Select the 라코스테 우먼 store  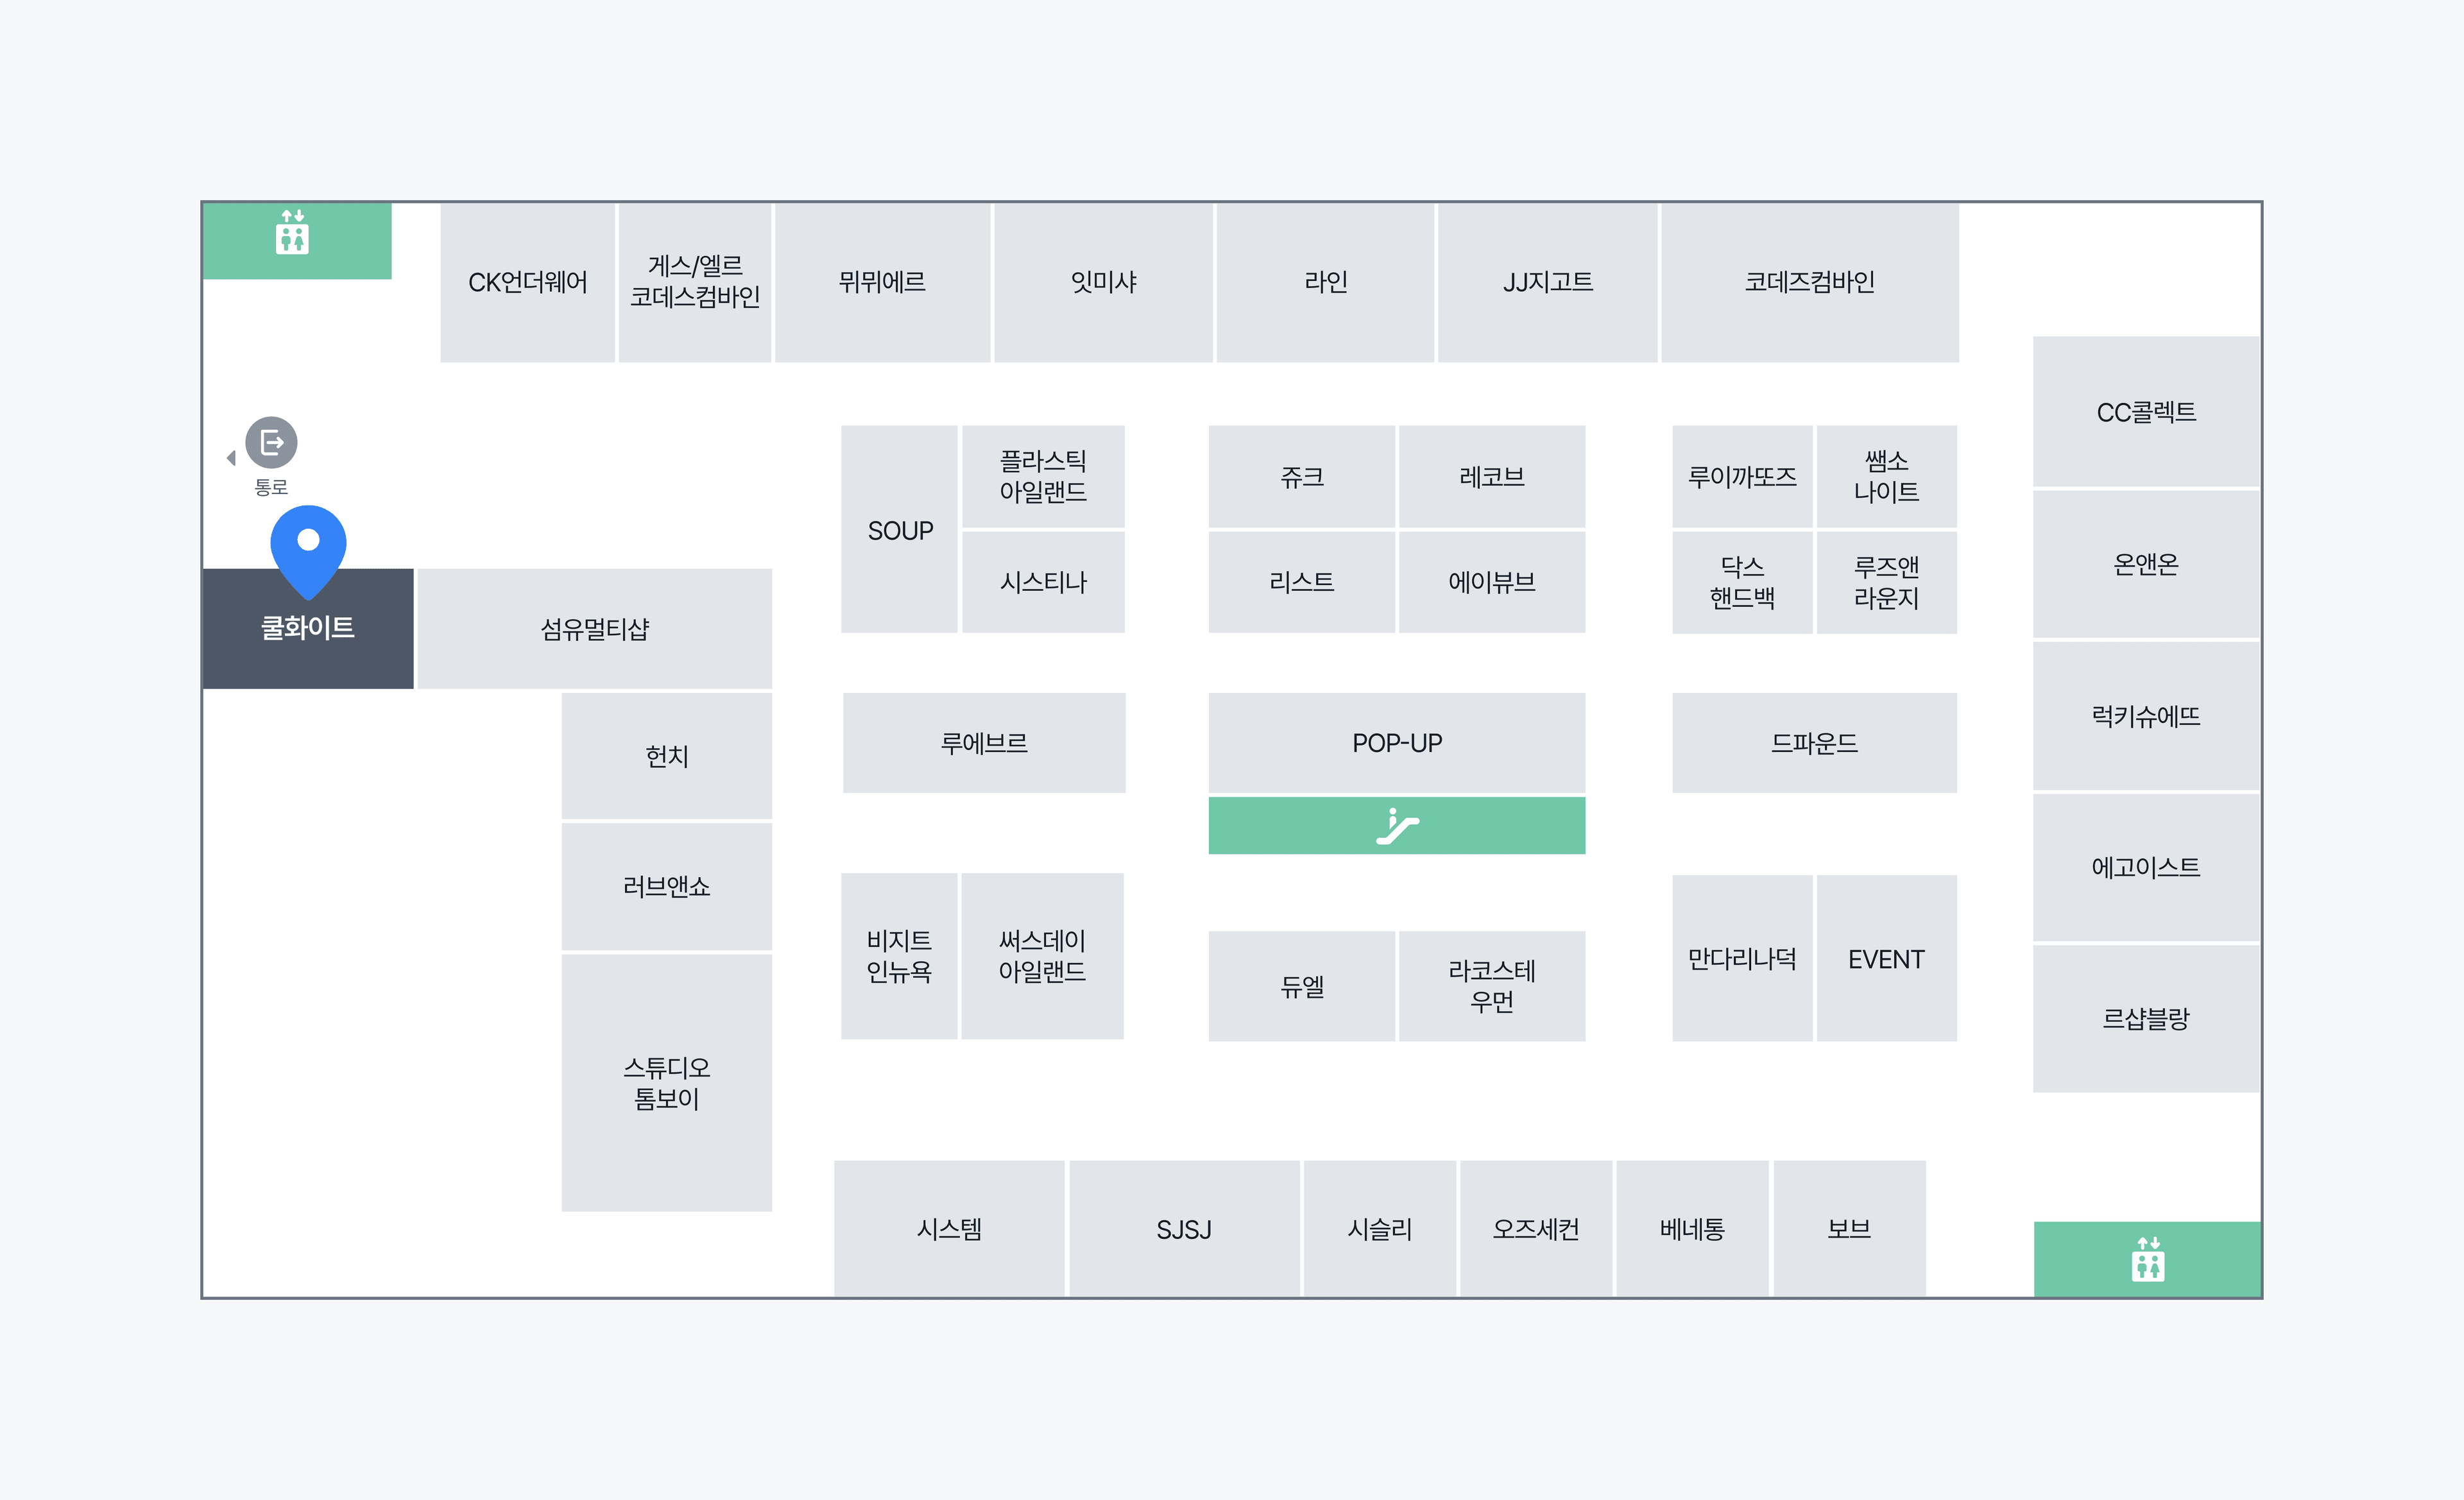click(1492, 986)
